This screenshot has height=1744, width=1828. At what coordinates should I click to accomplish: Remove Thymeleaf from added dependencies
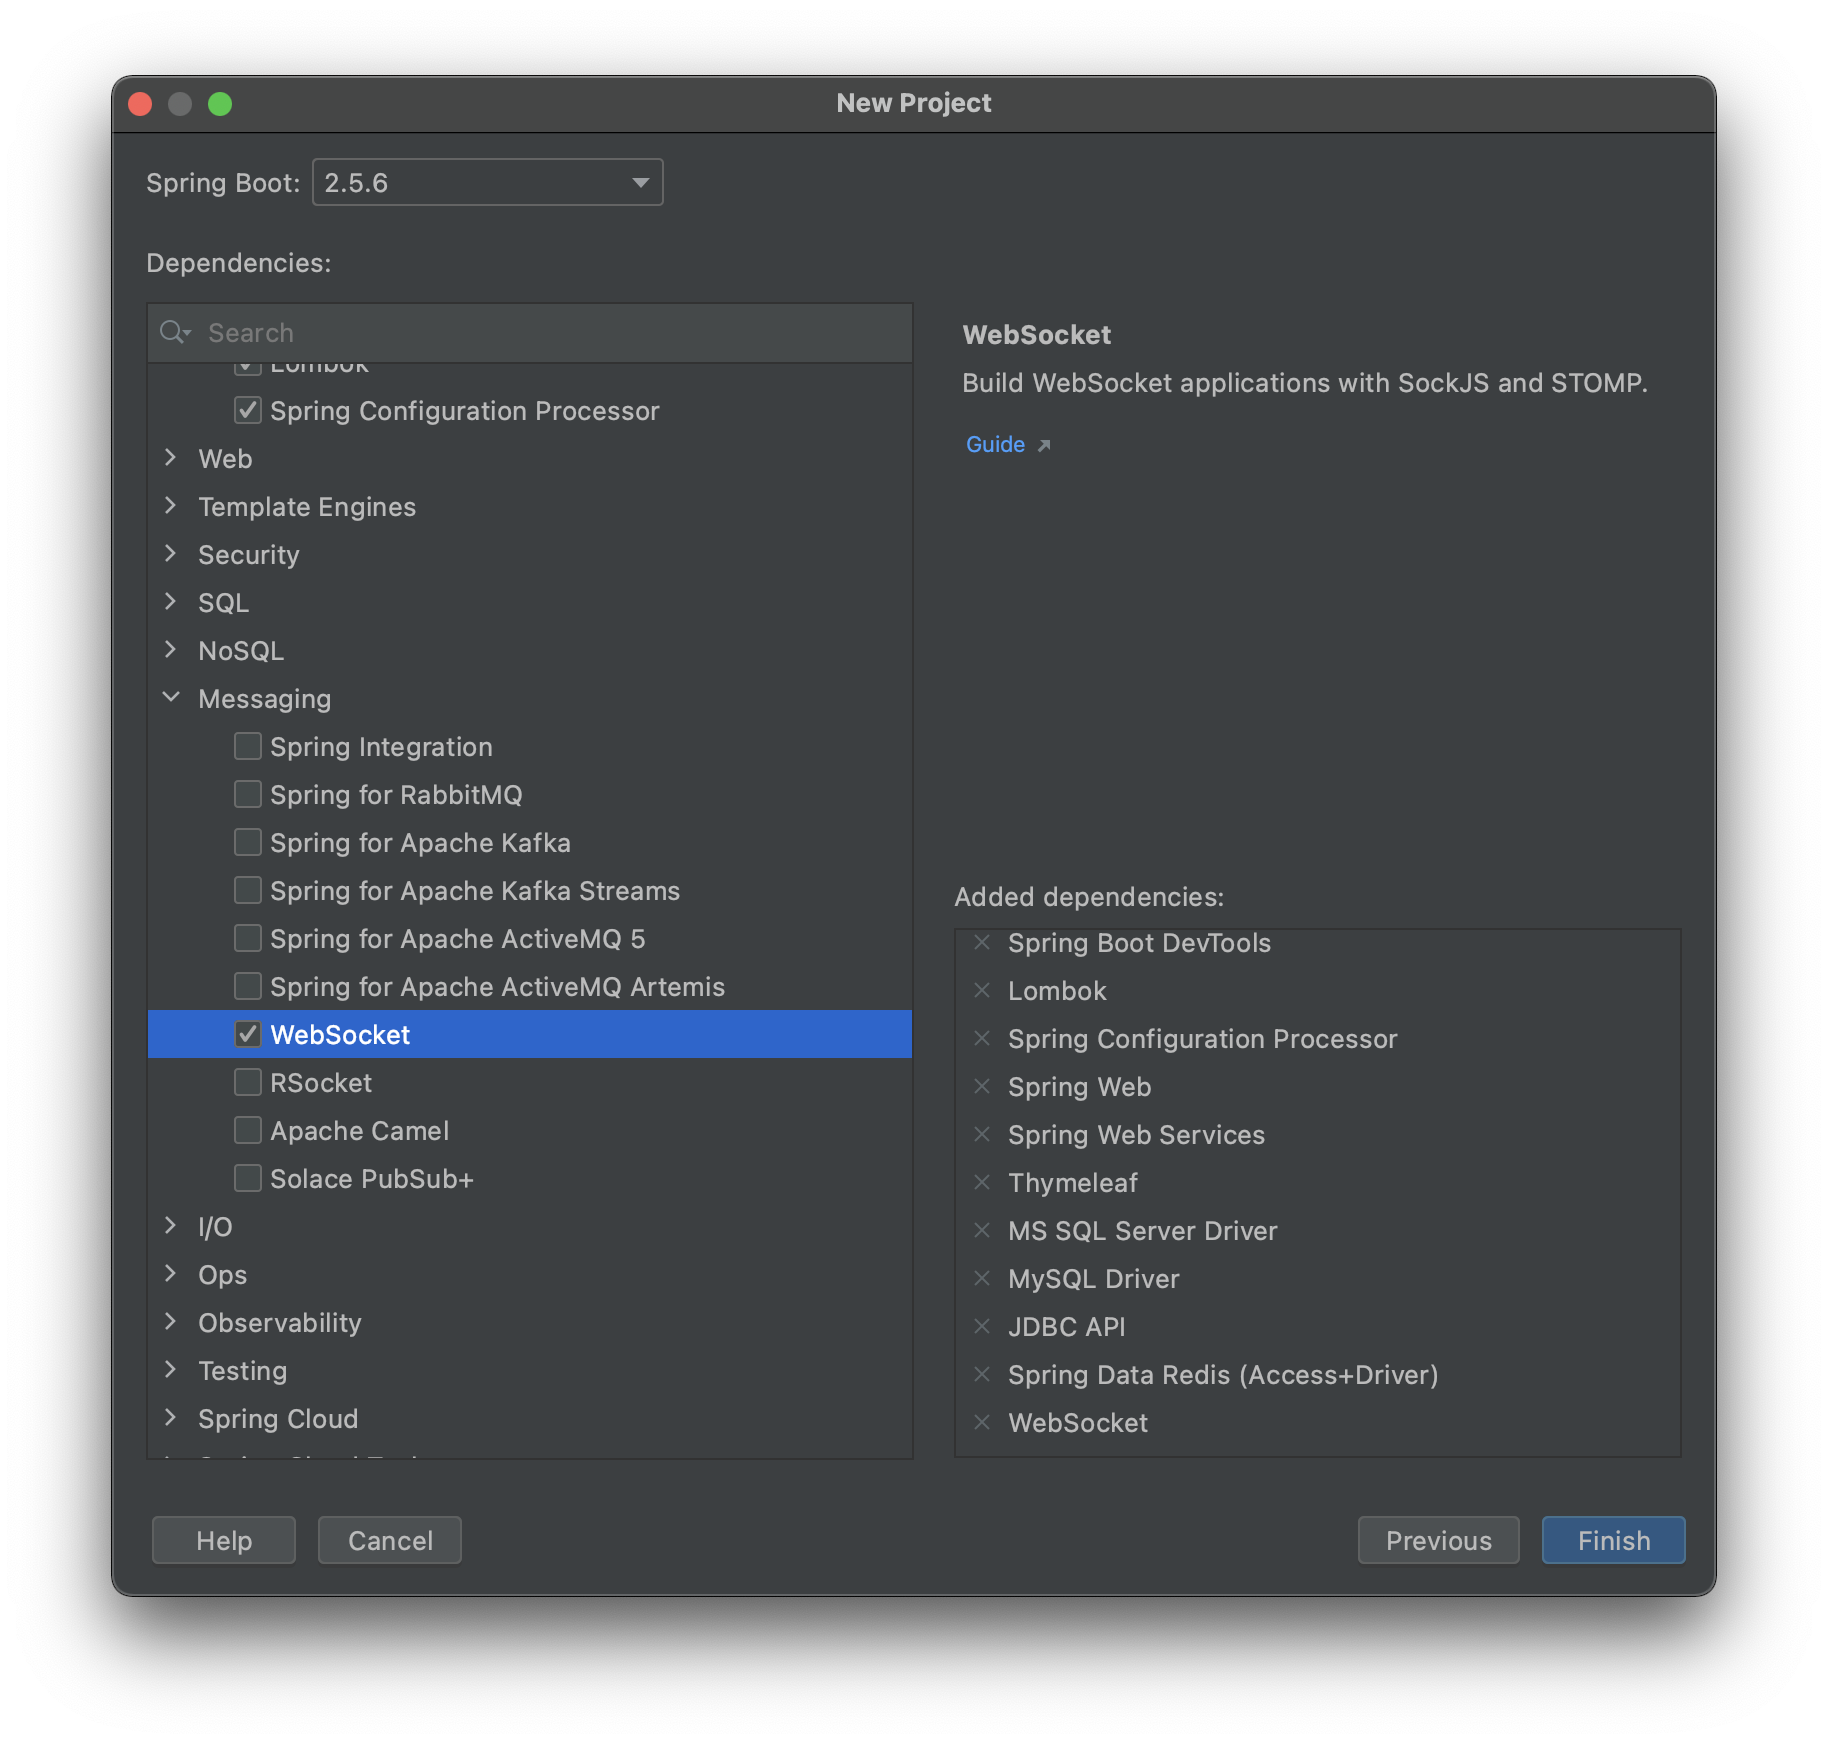pos(982,1182)
